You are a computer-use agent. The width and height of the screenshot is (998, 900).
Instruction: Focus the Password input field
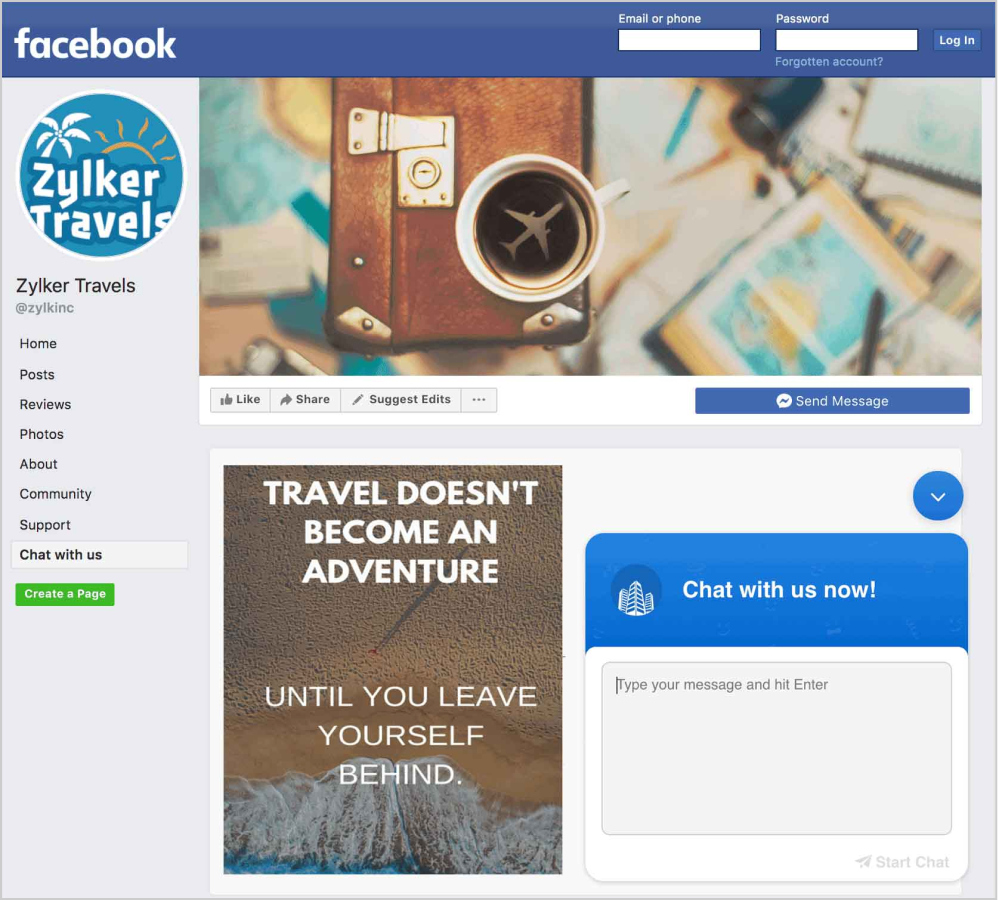point(847,40)
